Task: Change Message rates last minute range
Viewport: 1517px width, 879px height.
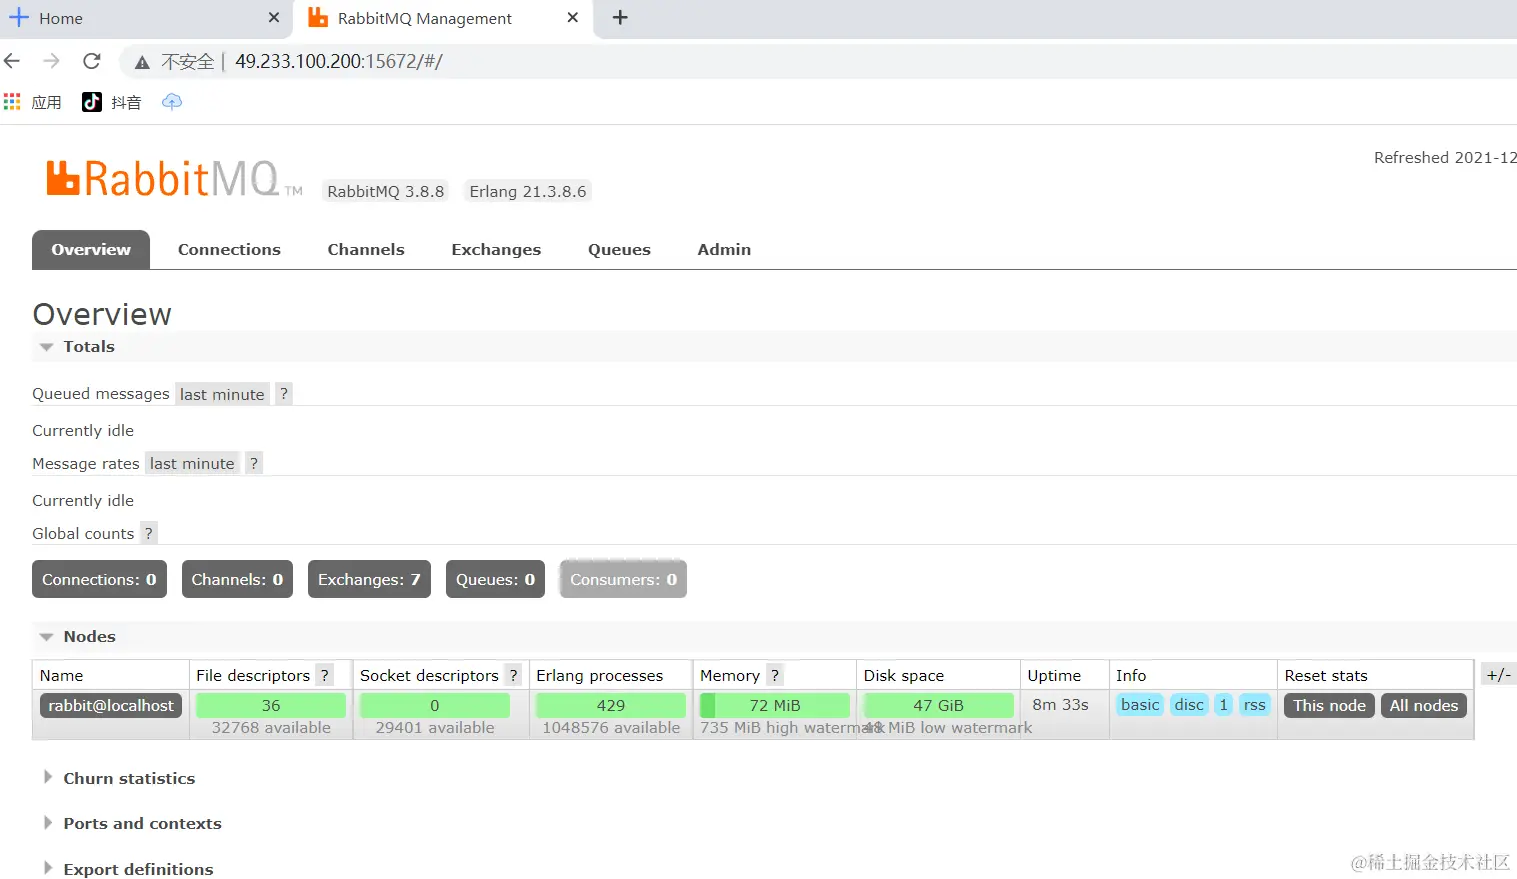Action: (192, 463)
